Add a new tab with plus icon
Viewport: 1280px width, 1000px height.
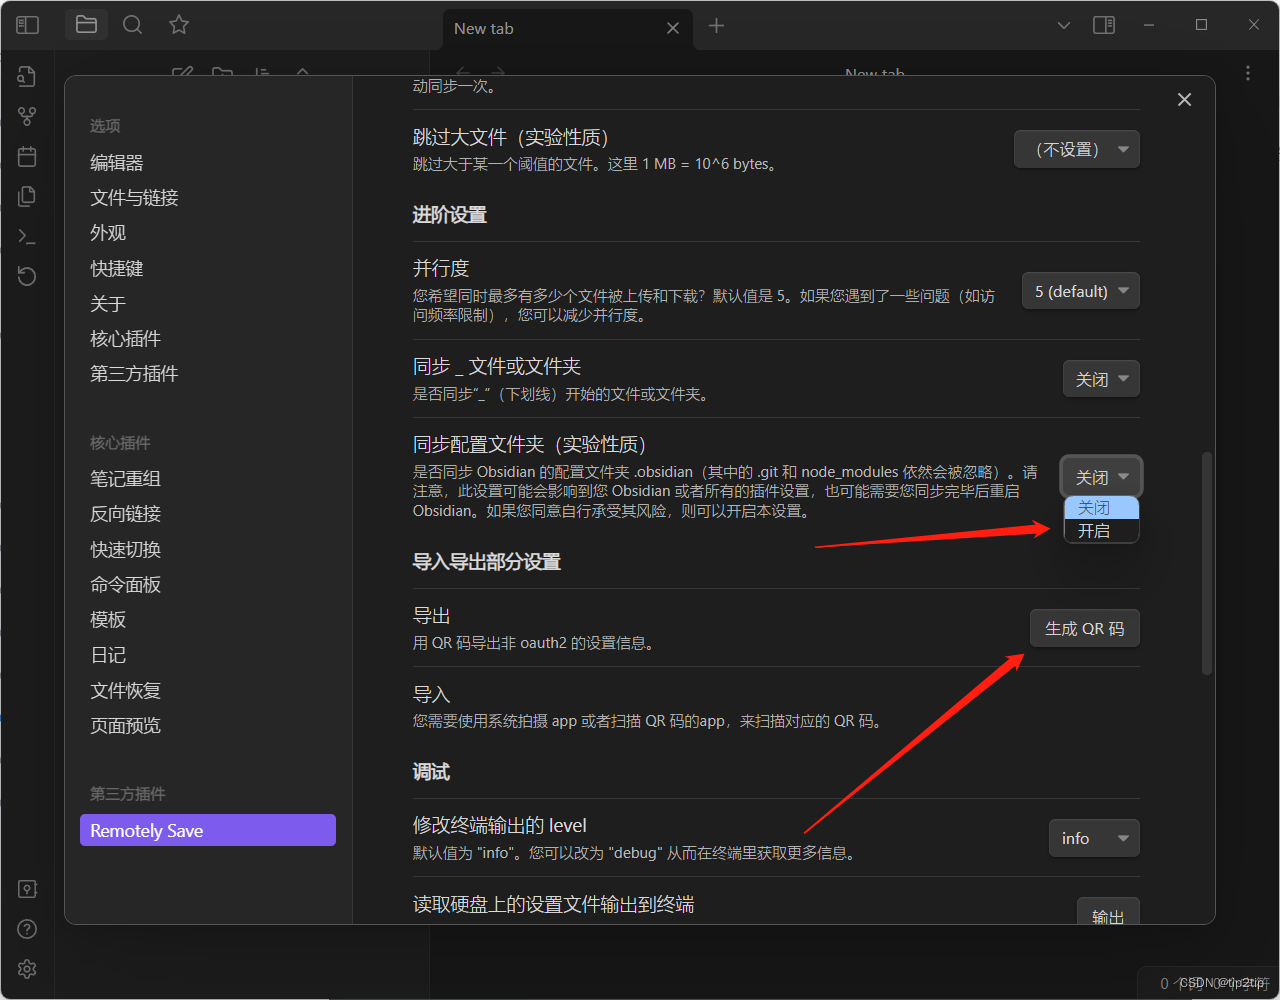pos(716,26)
